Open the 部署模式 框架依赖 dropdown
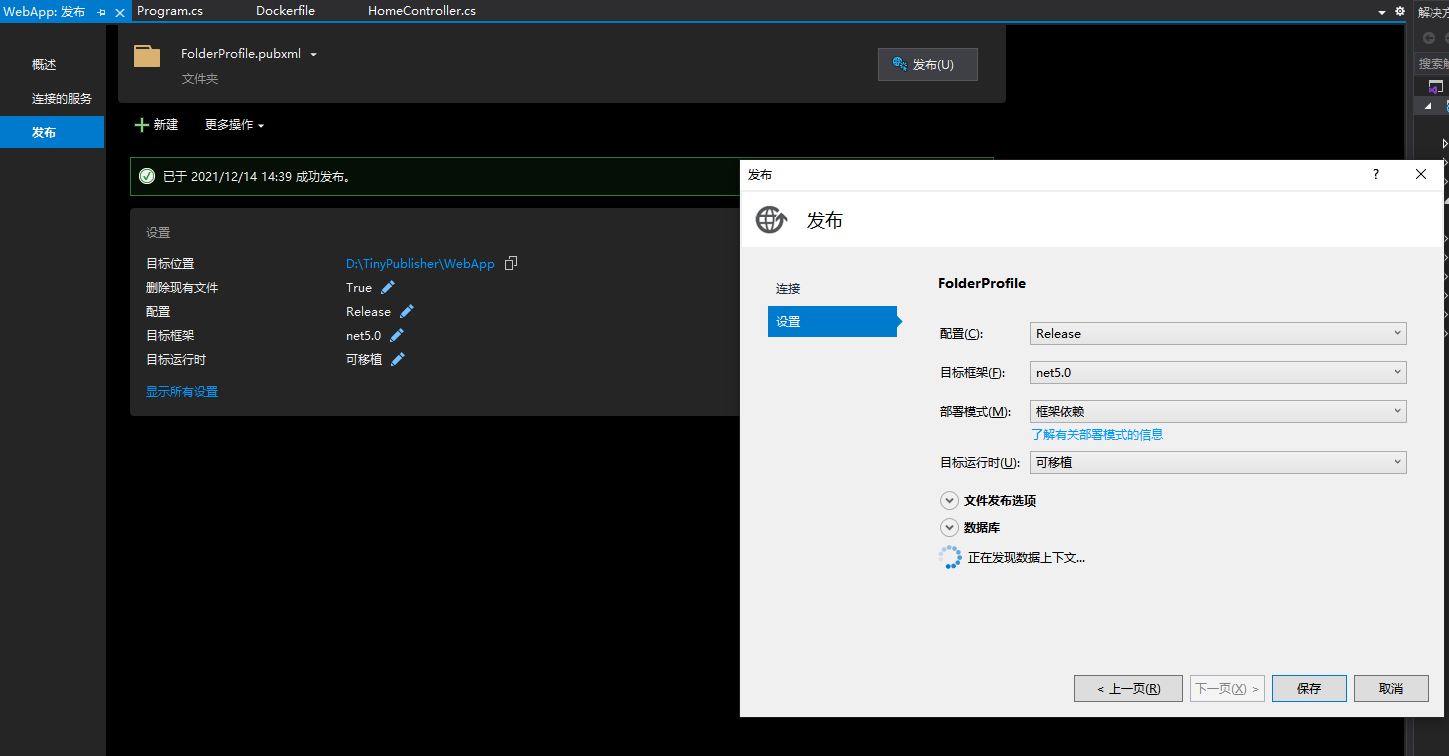This screenshot has width=1449, height=756. point(1217,411)
